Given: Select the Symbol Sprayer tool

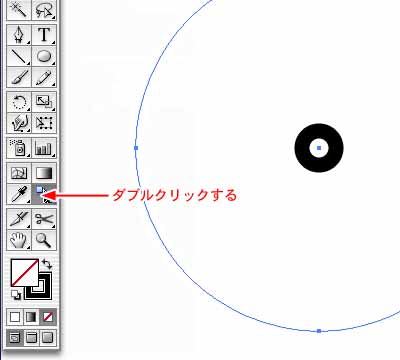Looking at the screenshot, I should (19, 148).
